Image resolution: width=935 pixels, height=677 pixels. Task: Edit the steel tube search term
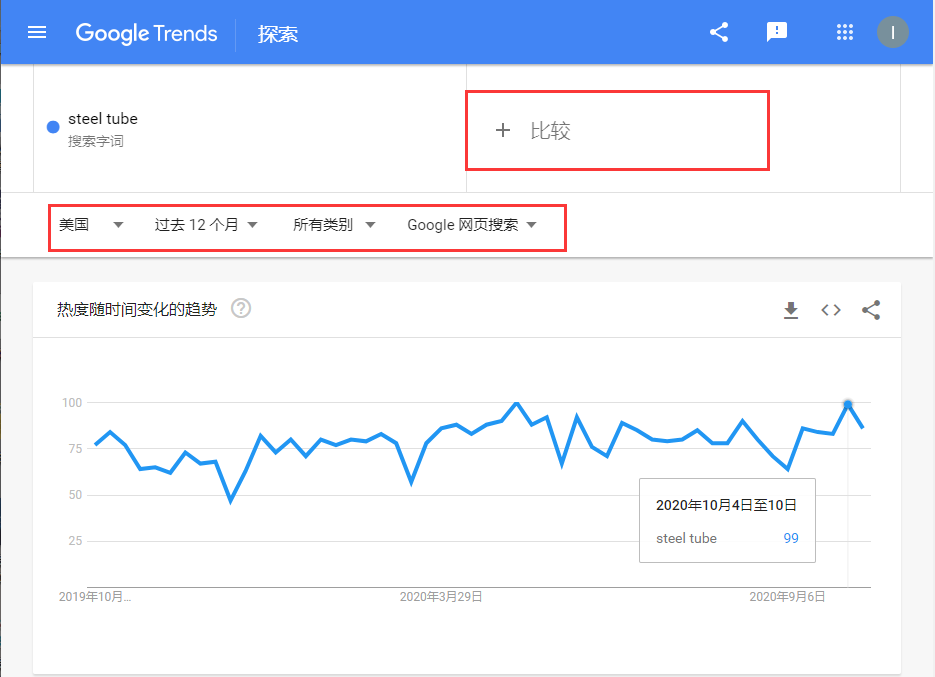[103, 119]
